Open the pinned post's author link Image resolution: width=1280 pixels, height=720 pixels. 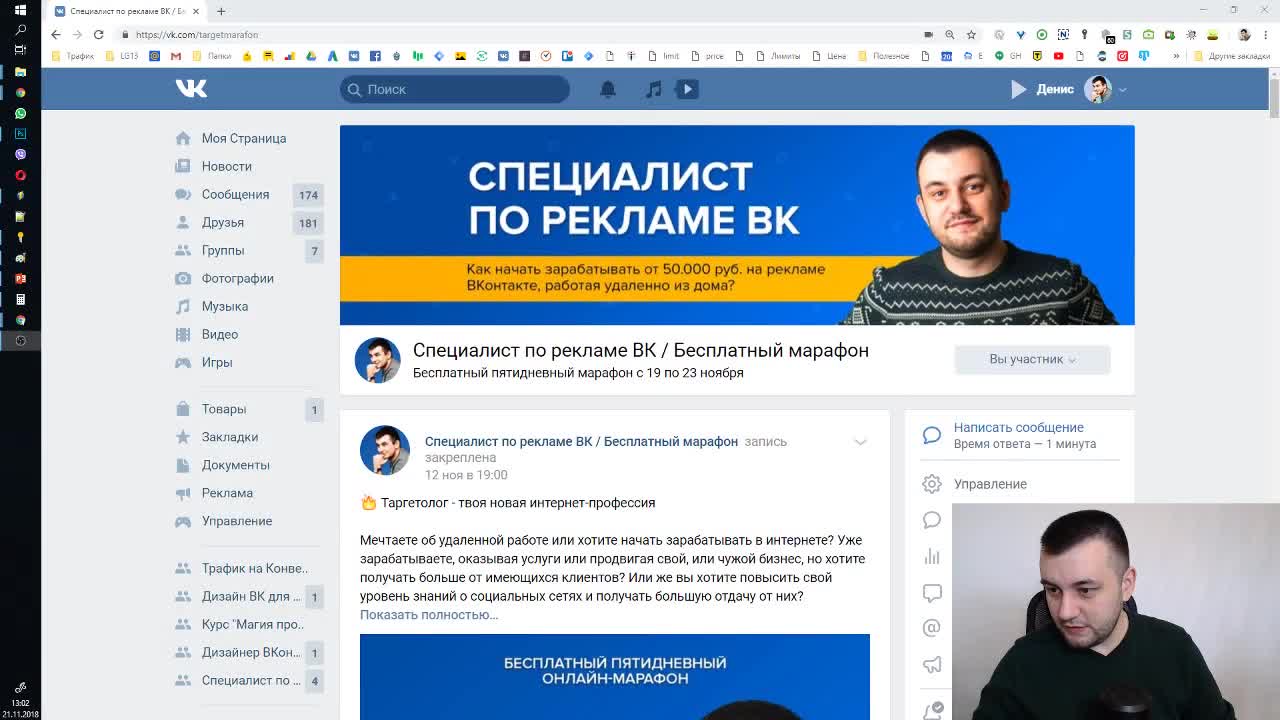(581, 441)
